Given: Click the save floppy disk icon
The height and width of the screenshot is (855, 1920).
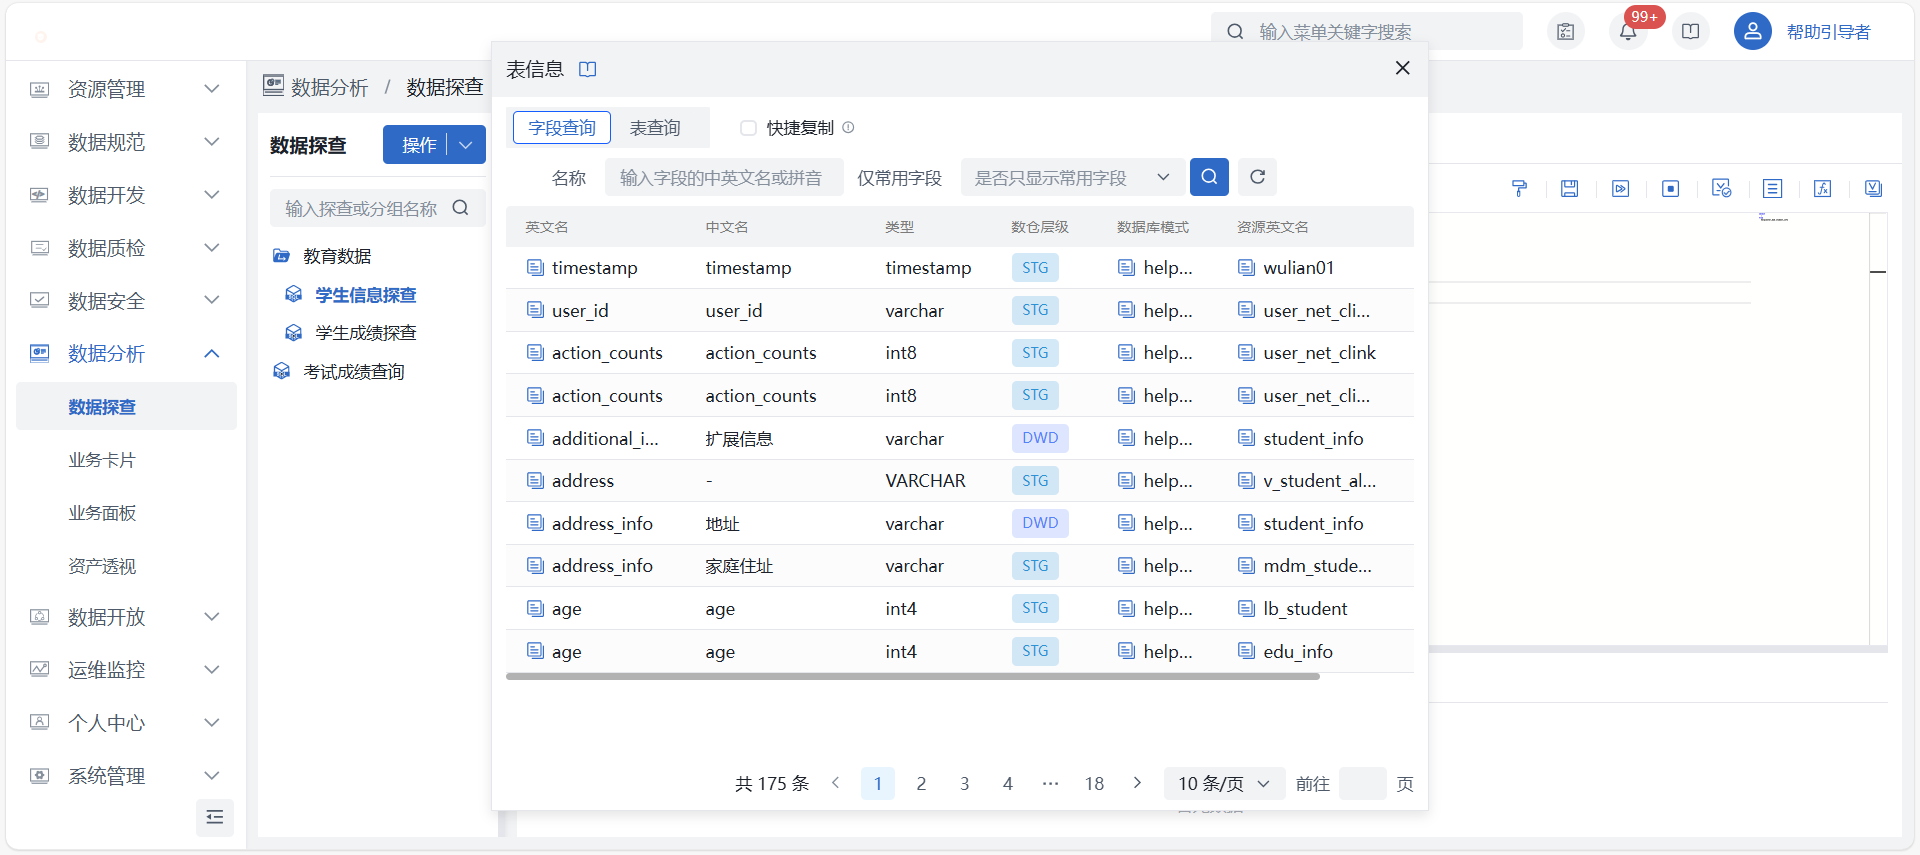Looking at the screenshot, I should coord(1569,189).
